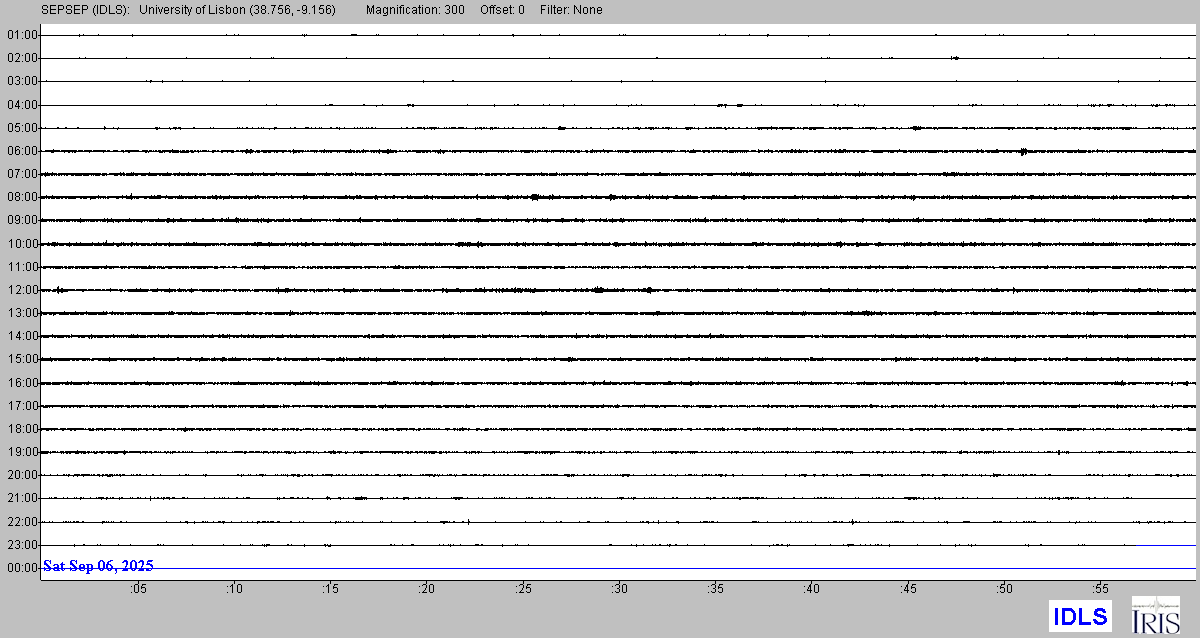The width and height of the screenshot is (1200, 638).
Task: Click the :30 minute axis tick label
Action: tap(619, 589)
